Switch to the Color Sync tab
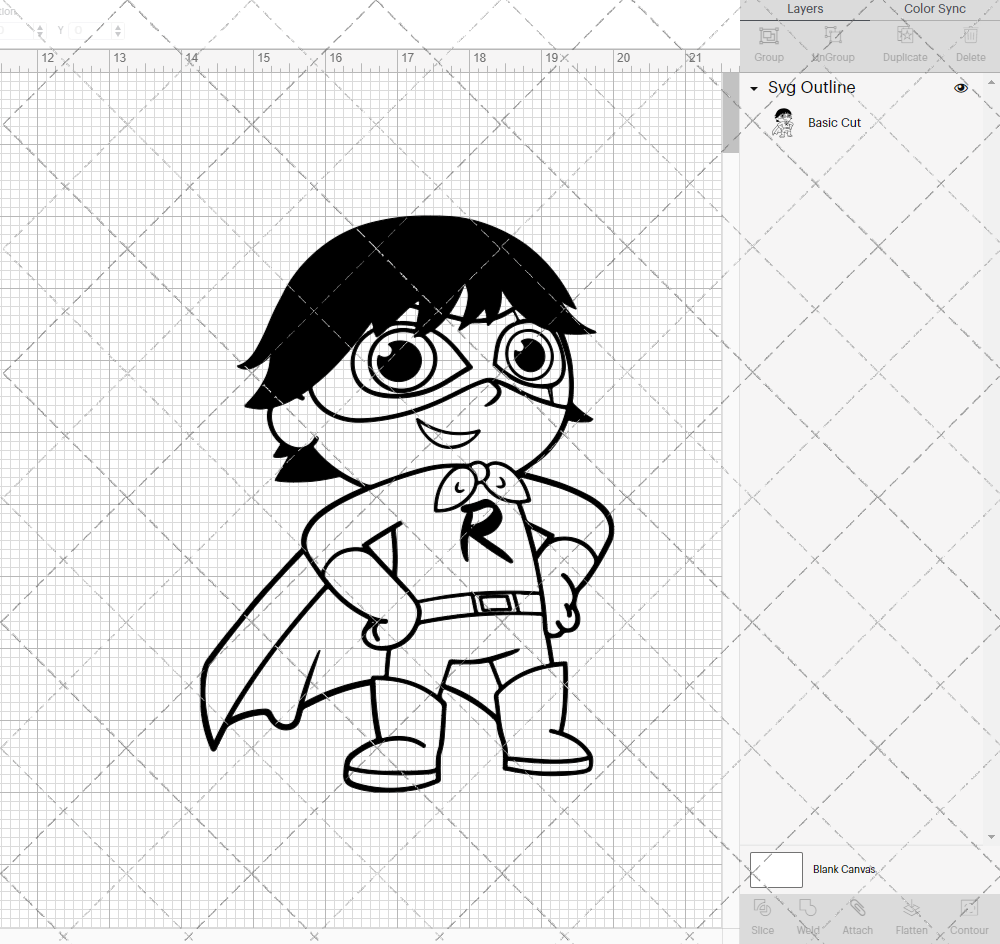The image size is (1000, 944). pos(934,9)
